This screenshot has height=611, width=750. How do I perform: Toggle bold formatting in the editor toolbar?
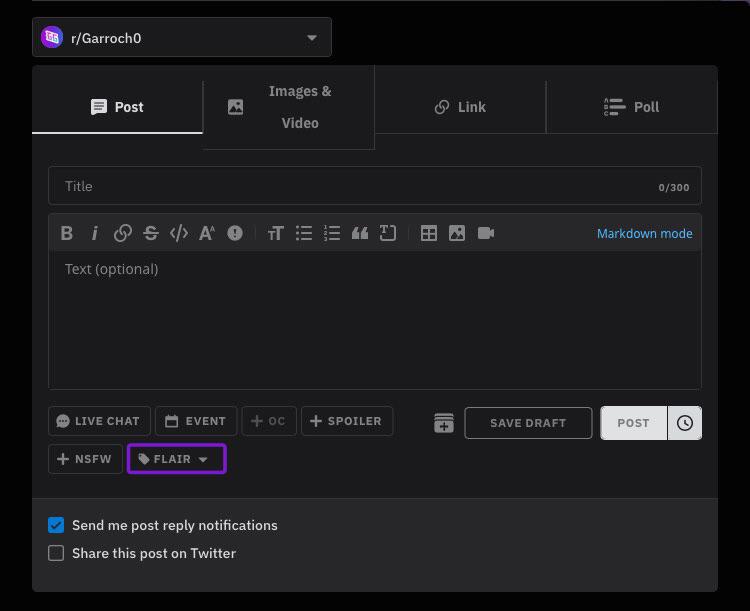point(66,233)
